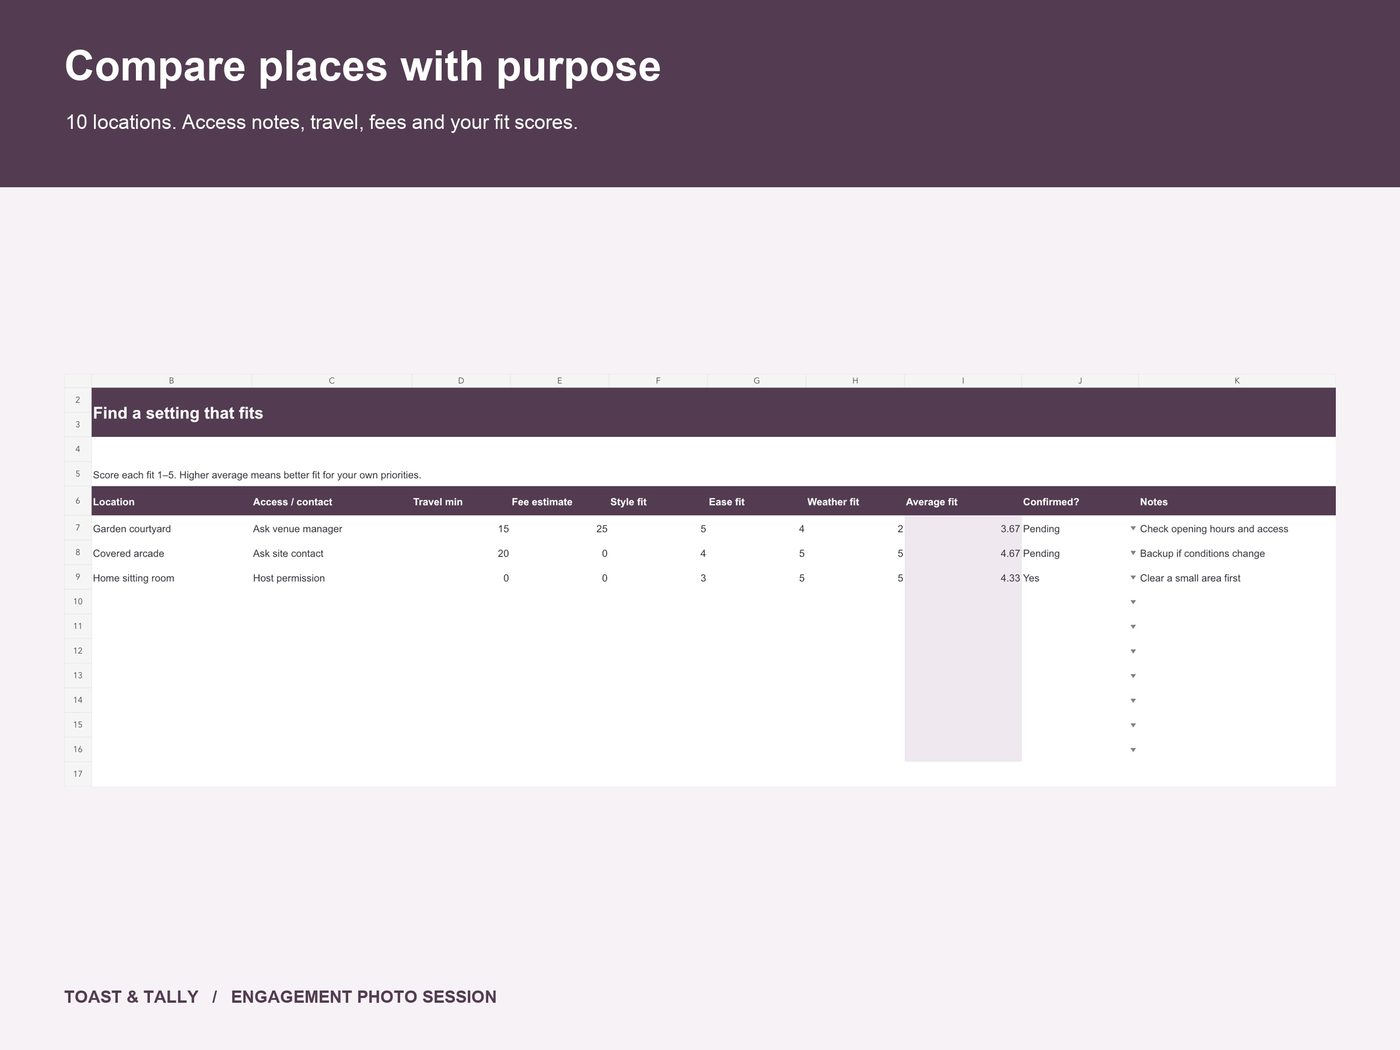Image resolution: width=1400 pixels, height=1050 pixels.
Task: Select the "Ask site contact" cell
Action: [x=331, y=553]
